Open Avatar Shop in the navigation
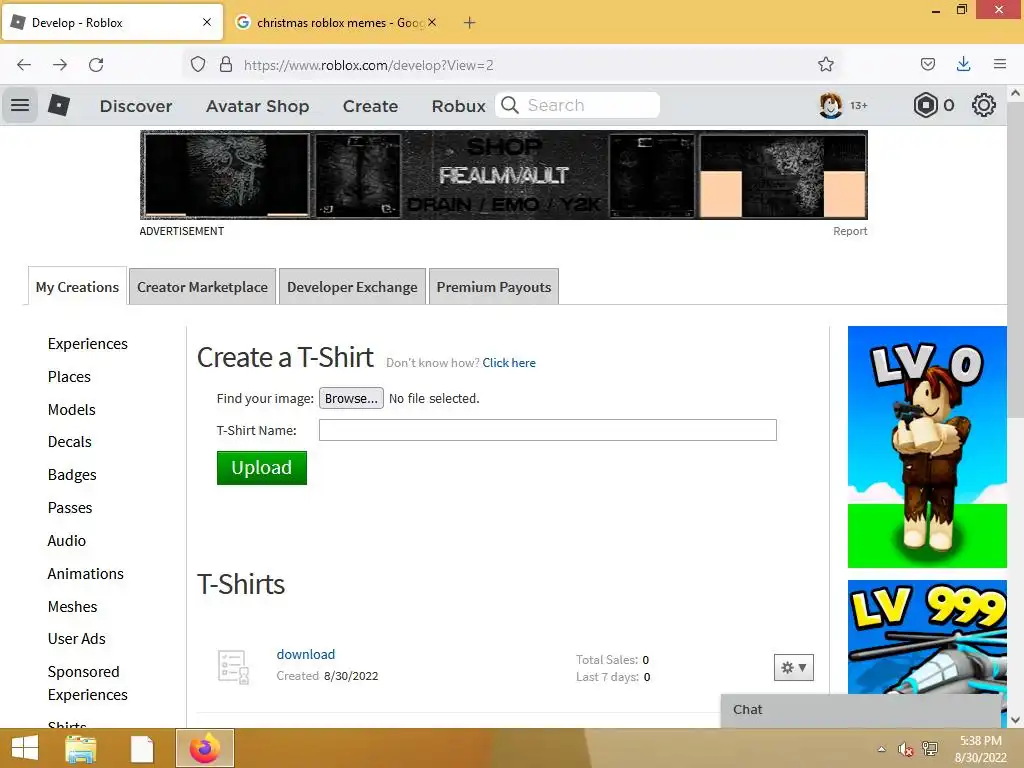 coord(257,106)
